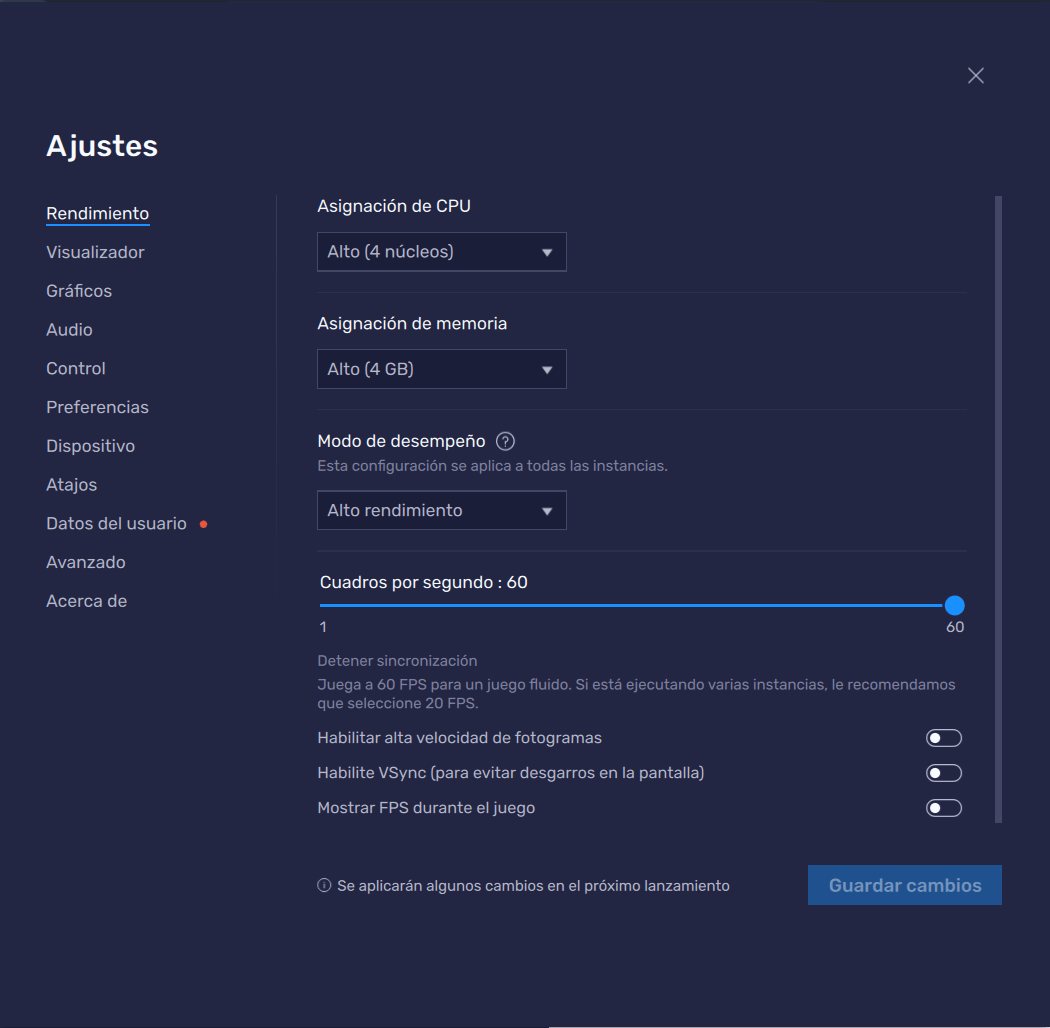The height and width of the screenshot is (1028, 1050).
Task: Toggle Mostrar FPS durante el juego
Action: pos(944,808)
